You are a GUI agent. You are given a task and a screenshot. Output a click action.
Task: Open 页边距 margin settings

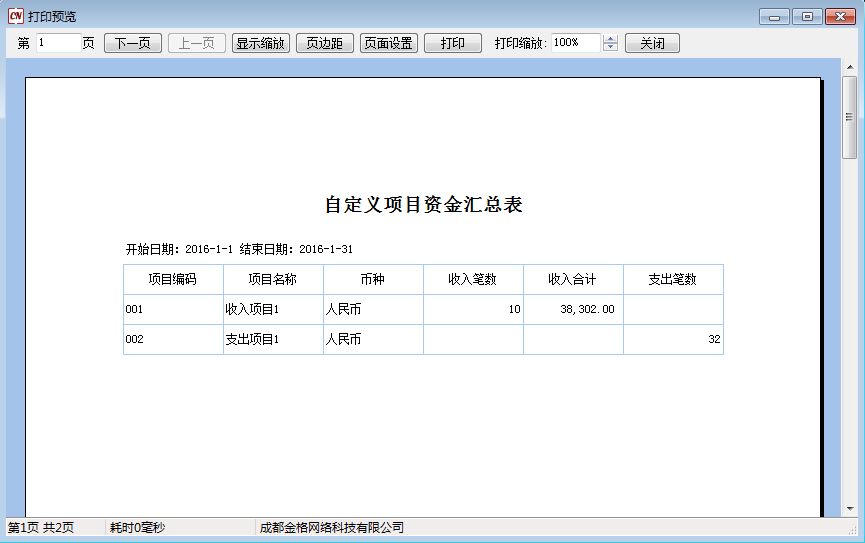(324, 43)
